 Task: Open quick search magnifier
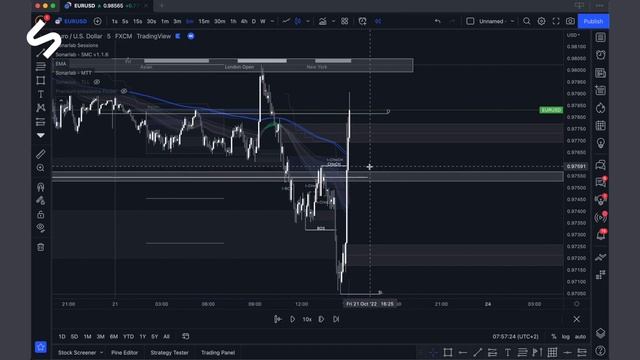[x=527, y=21]
